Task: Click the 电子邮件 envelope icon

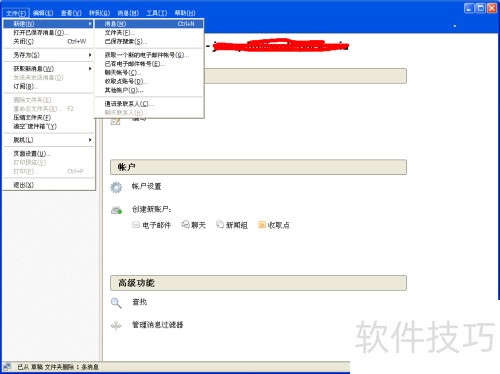Action: pos(136,225)
